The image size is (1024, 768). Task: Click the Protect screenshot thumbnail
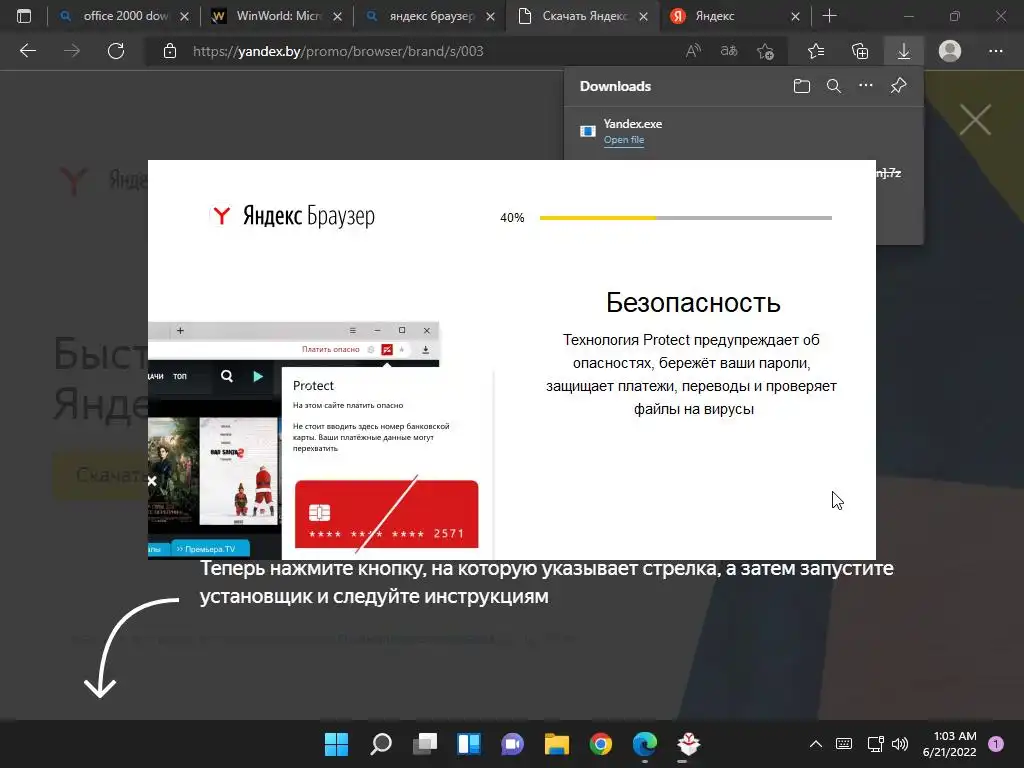[320, 440]
